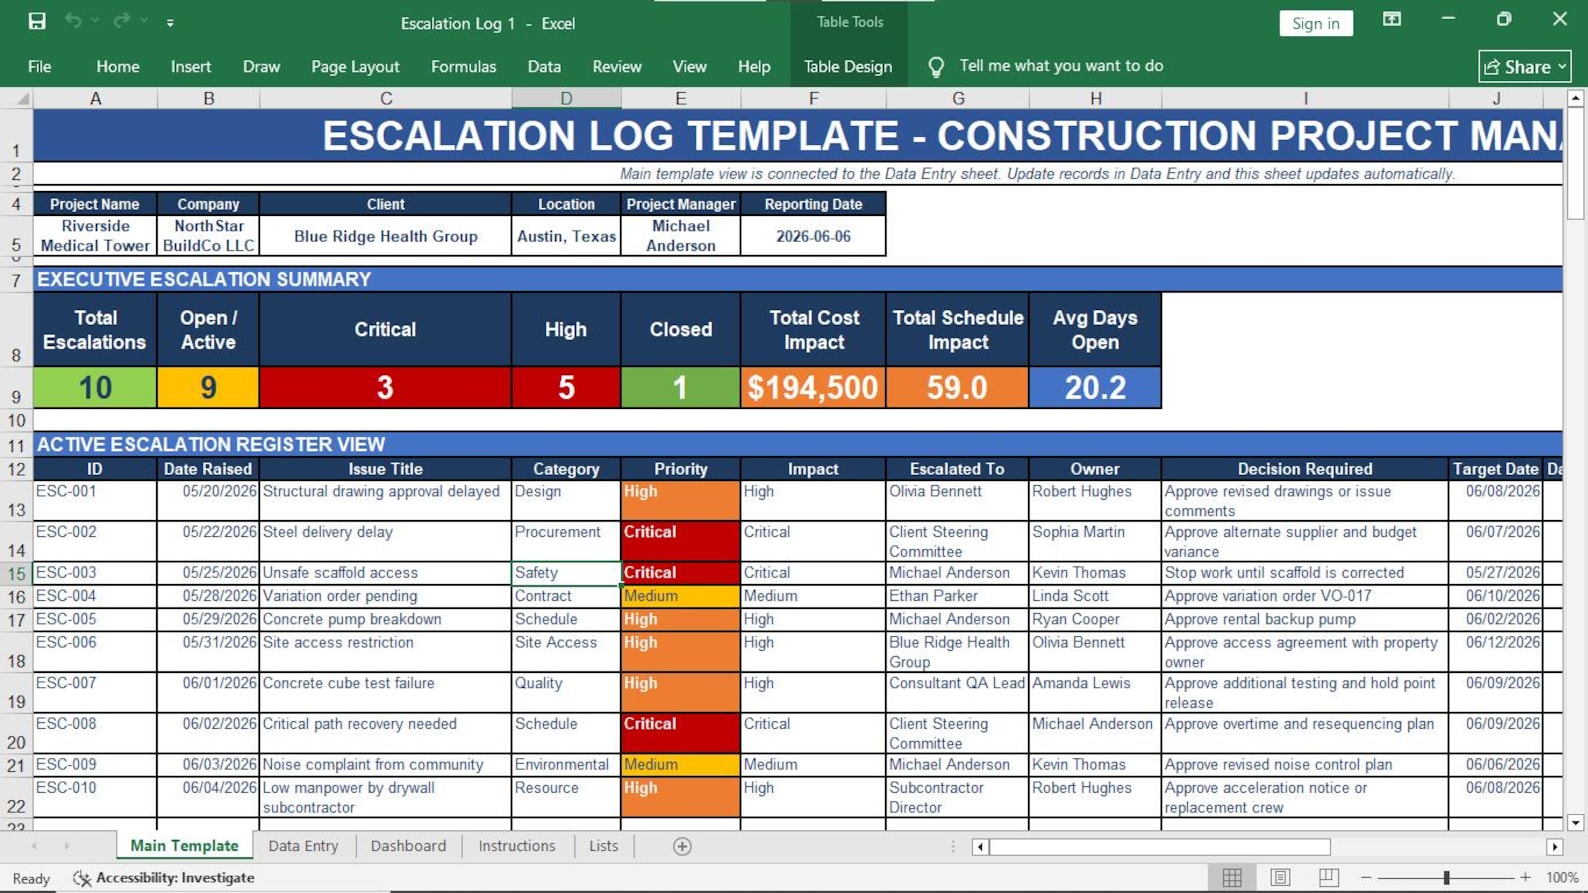Click the zoom in plus button
The image size is (1588, 893).
pyautogui.click(x=1525, y=877)
